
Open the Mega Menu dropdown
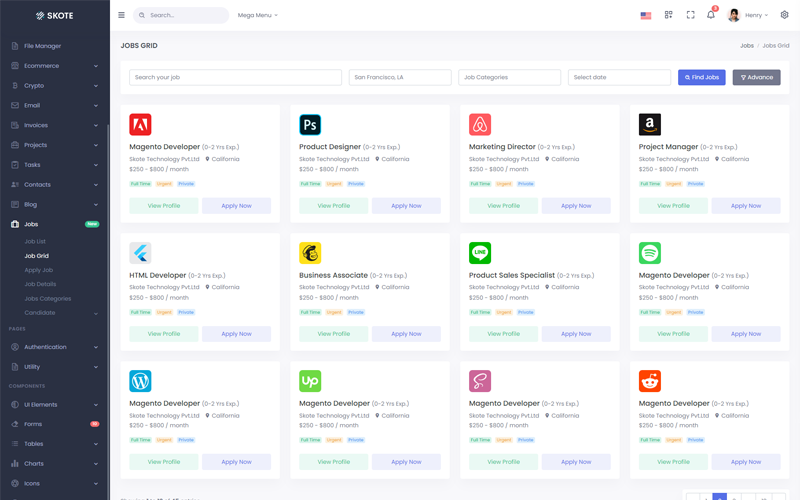coord(258,15)
